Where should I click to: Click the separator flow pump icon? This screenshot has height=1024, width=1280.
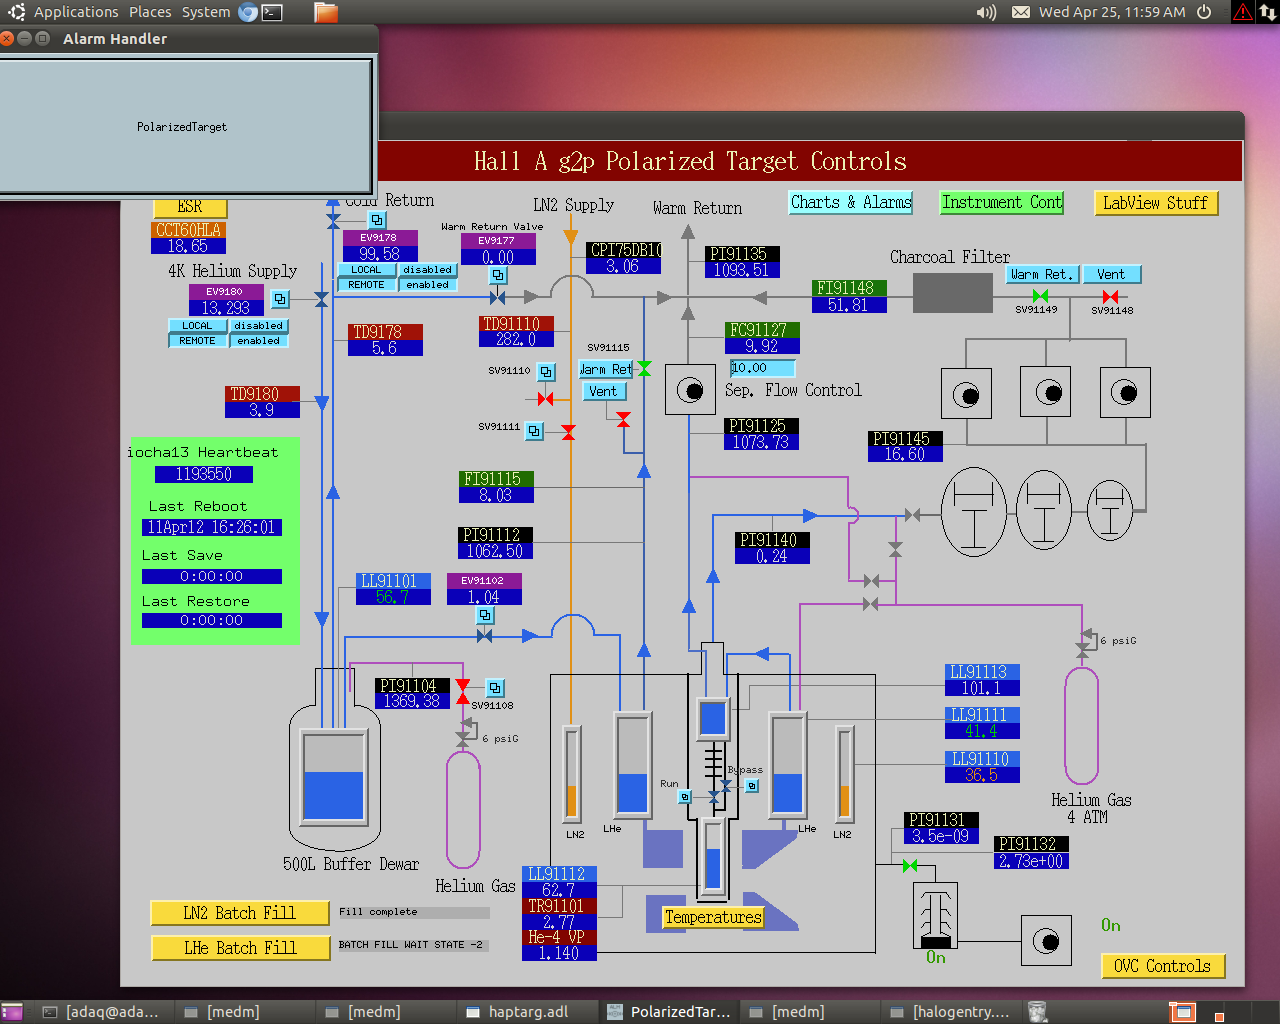point(690,390)
